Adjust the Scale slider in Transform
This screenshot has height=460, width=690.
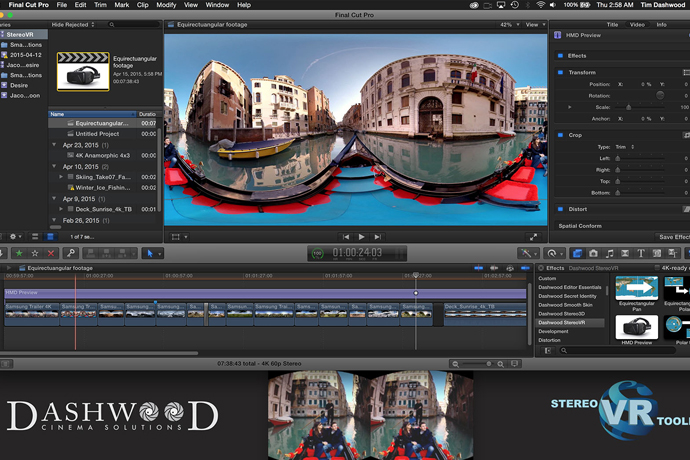[x=628, y=107]
